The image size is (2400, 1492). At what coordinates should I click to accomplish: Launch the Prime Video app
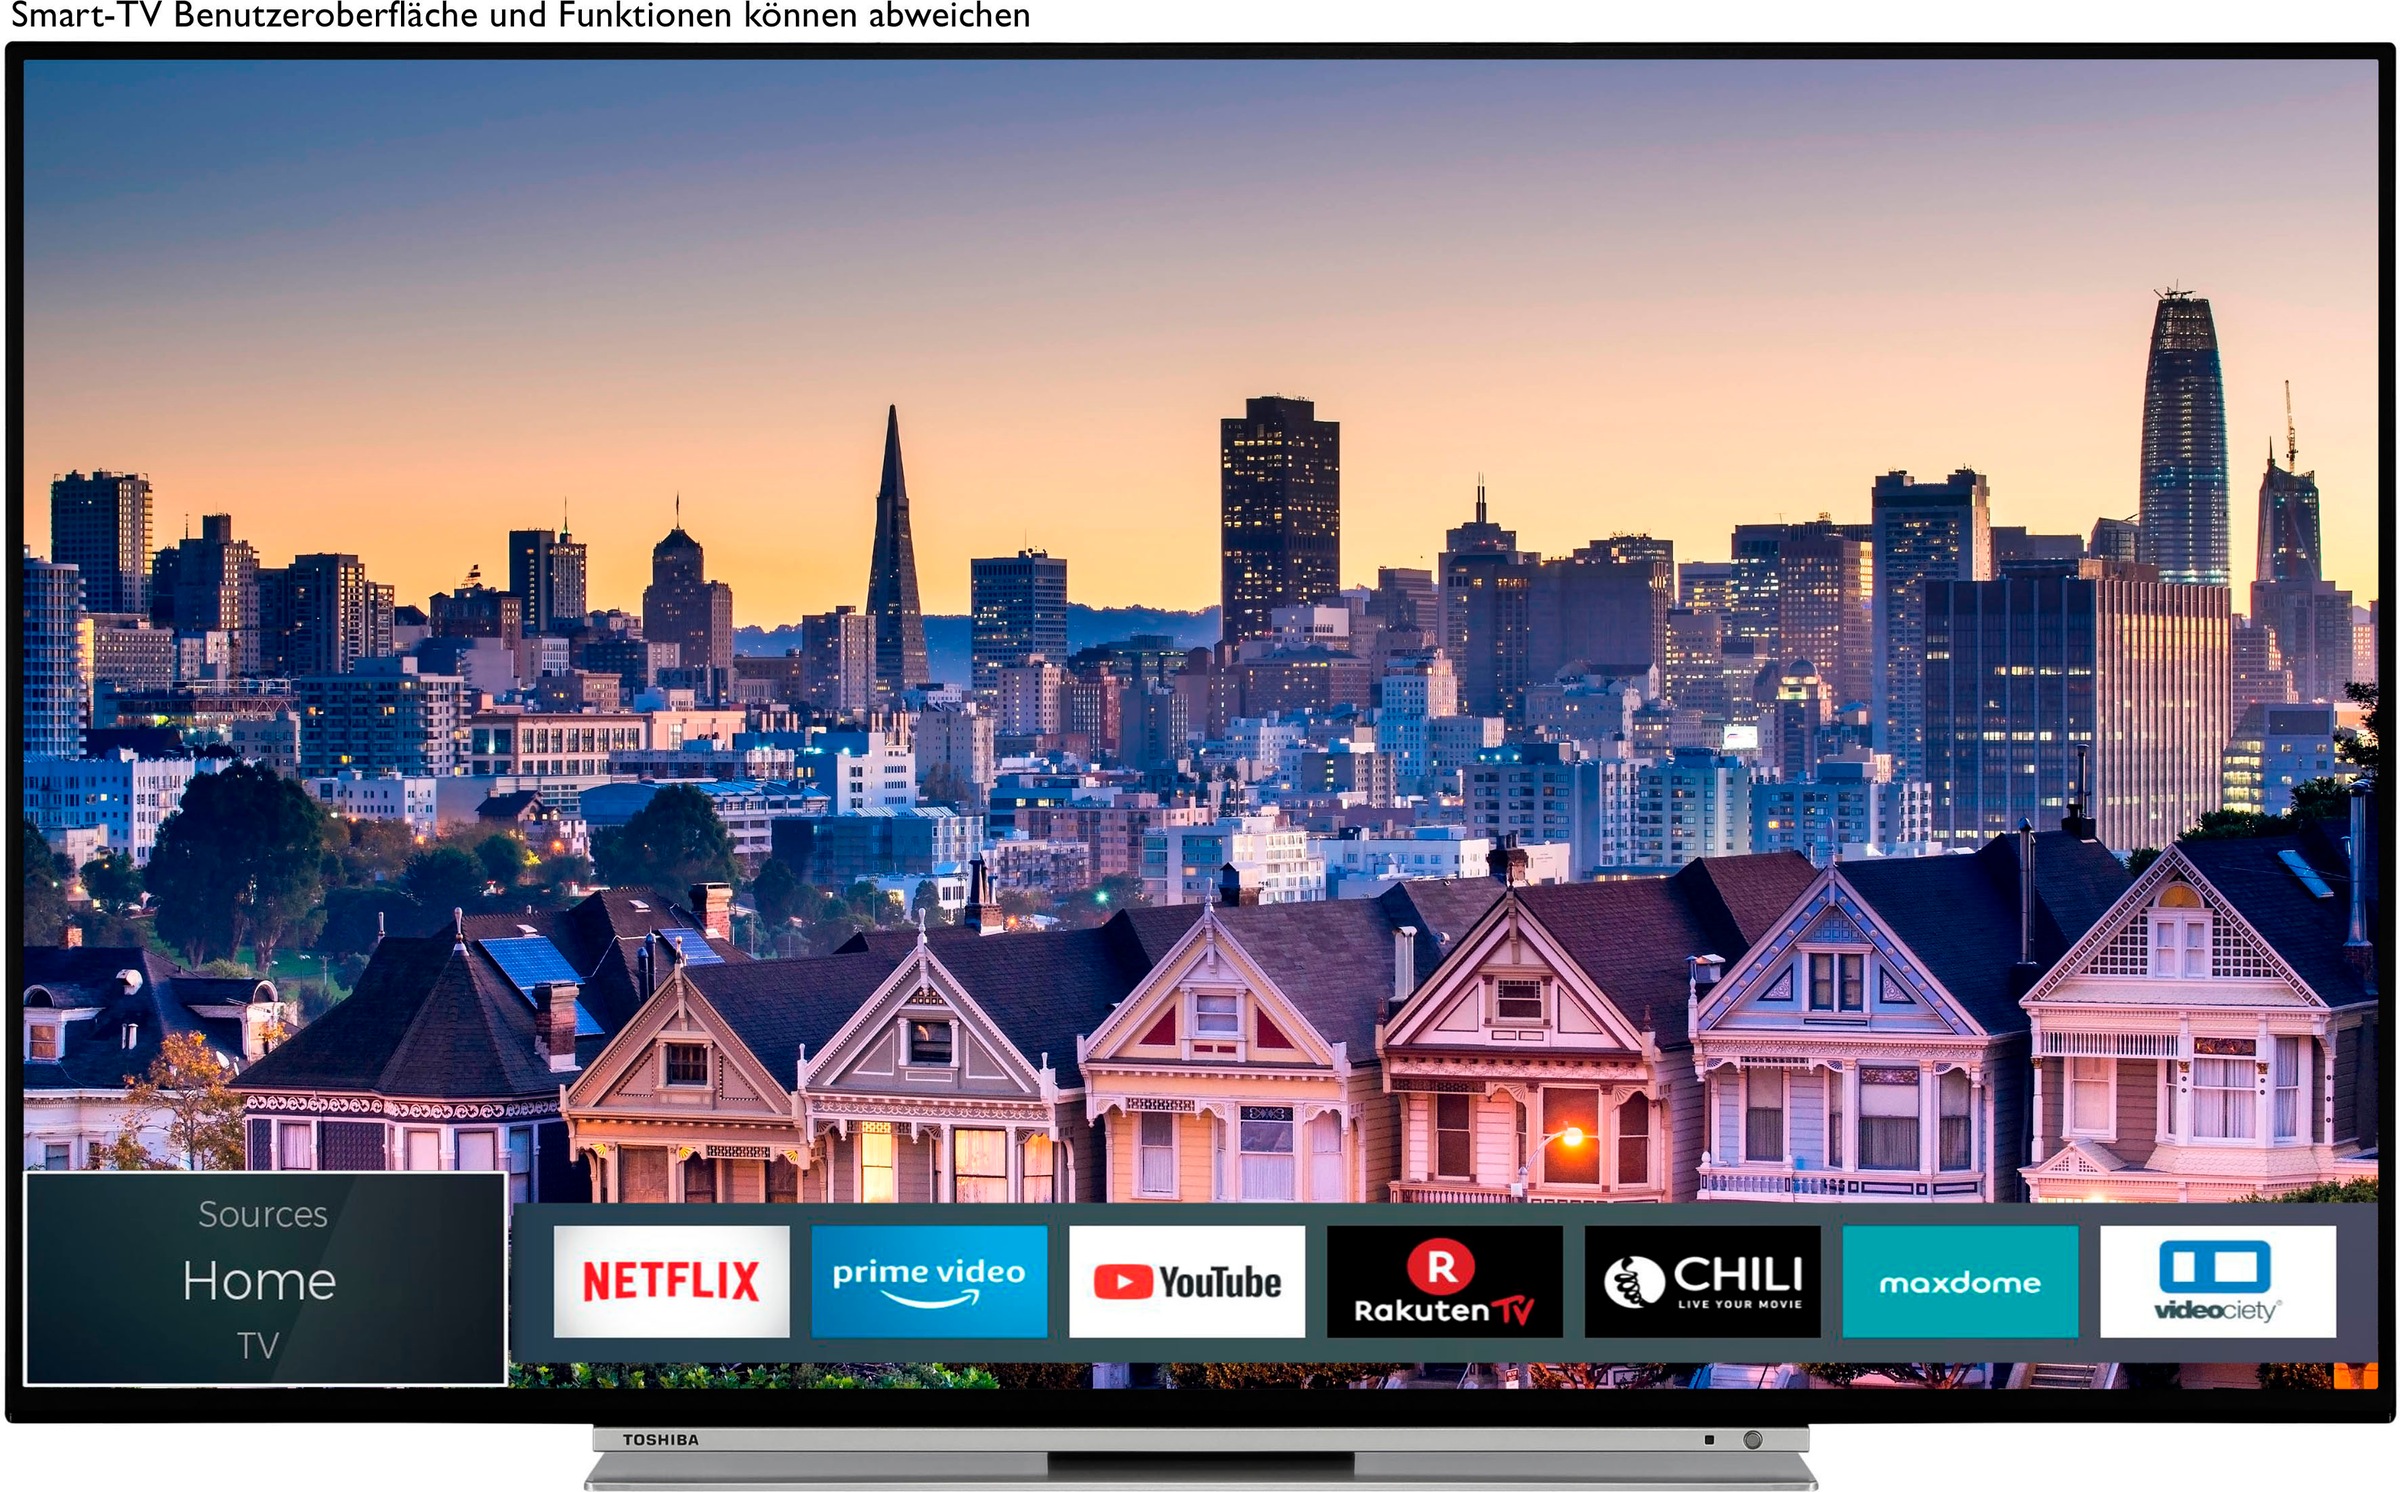click(929, 1281)
